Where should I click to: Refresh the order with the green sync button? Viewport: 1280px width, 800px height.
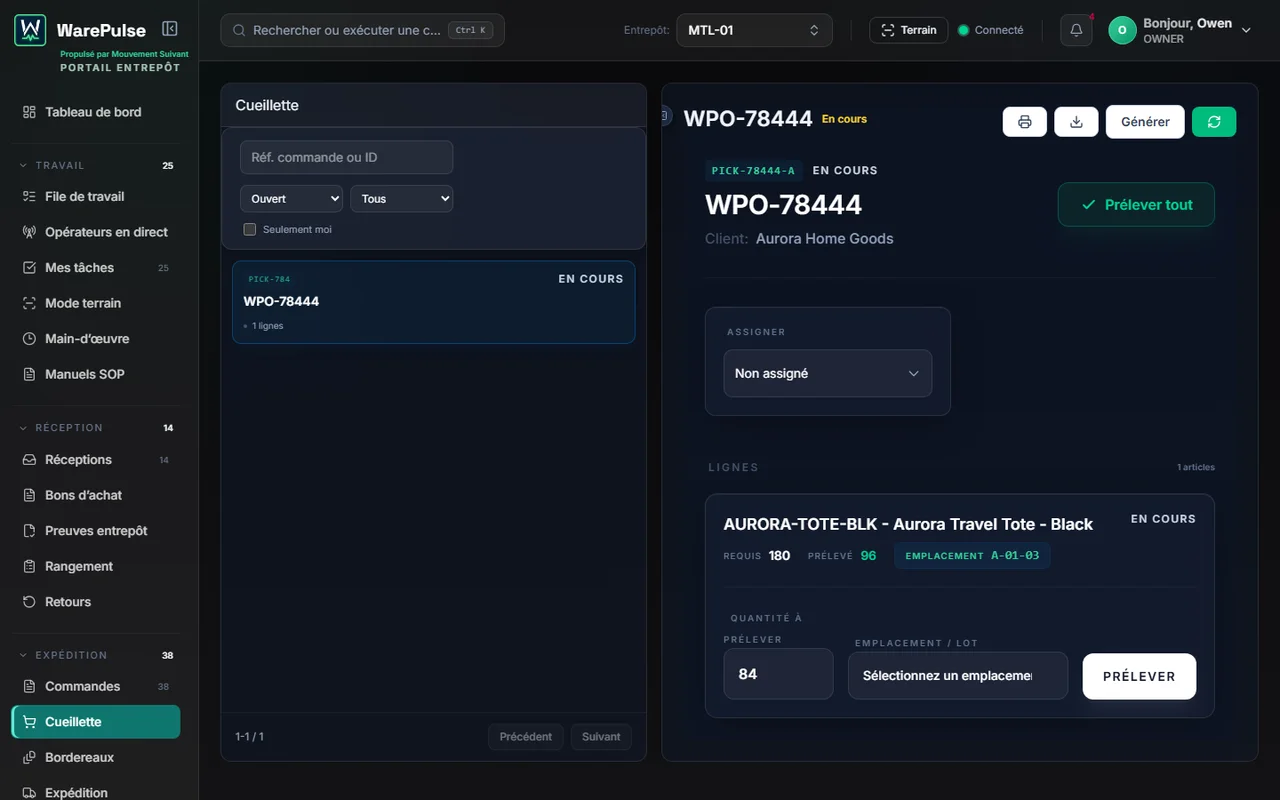coord(1214,122)
